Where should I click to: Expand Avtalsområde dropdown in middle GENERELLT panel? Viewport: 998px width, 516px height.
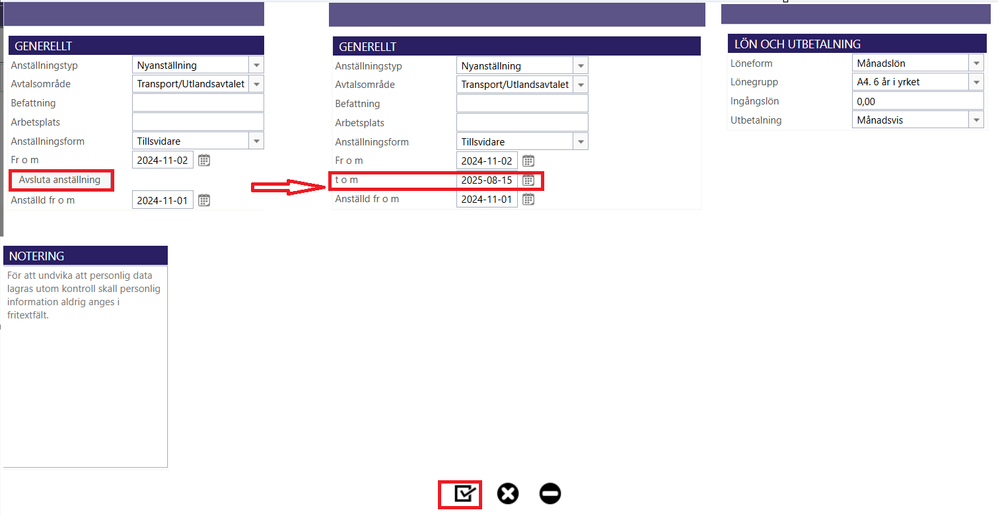(580, 85)
